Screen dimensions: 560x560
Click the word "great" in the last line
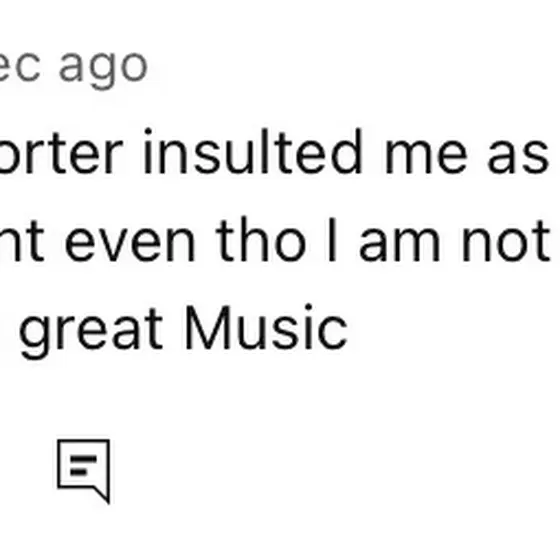pos(91,332)
